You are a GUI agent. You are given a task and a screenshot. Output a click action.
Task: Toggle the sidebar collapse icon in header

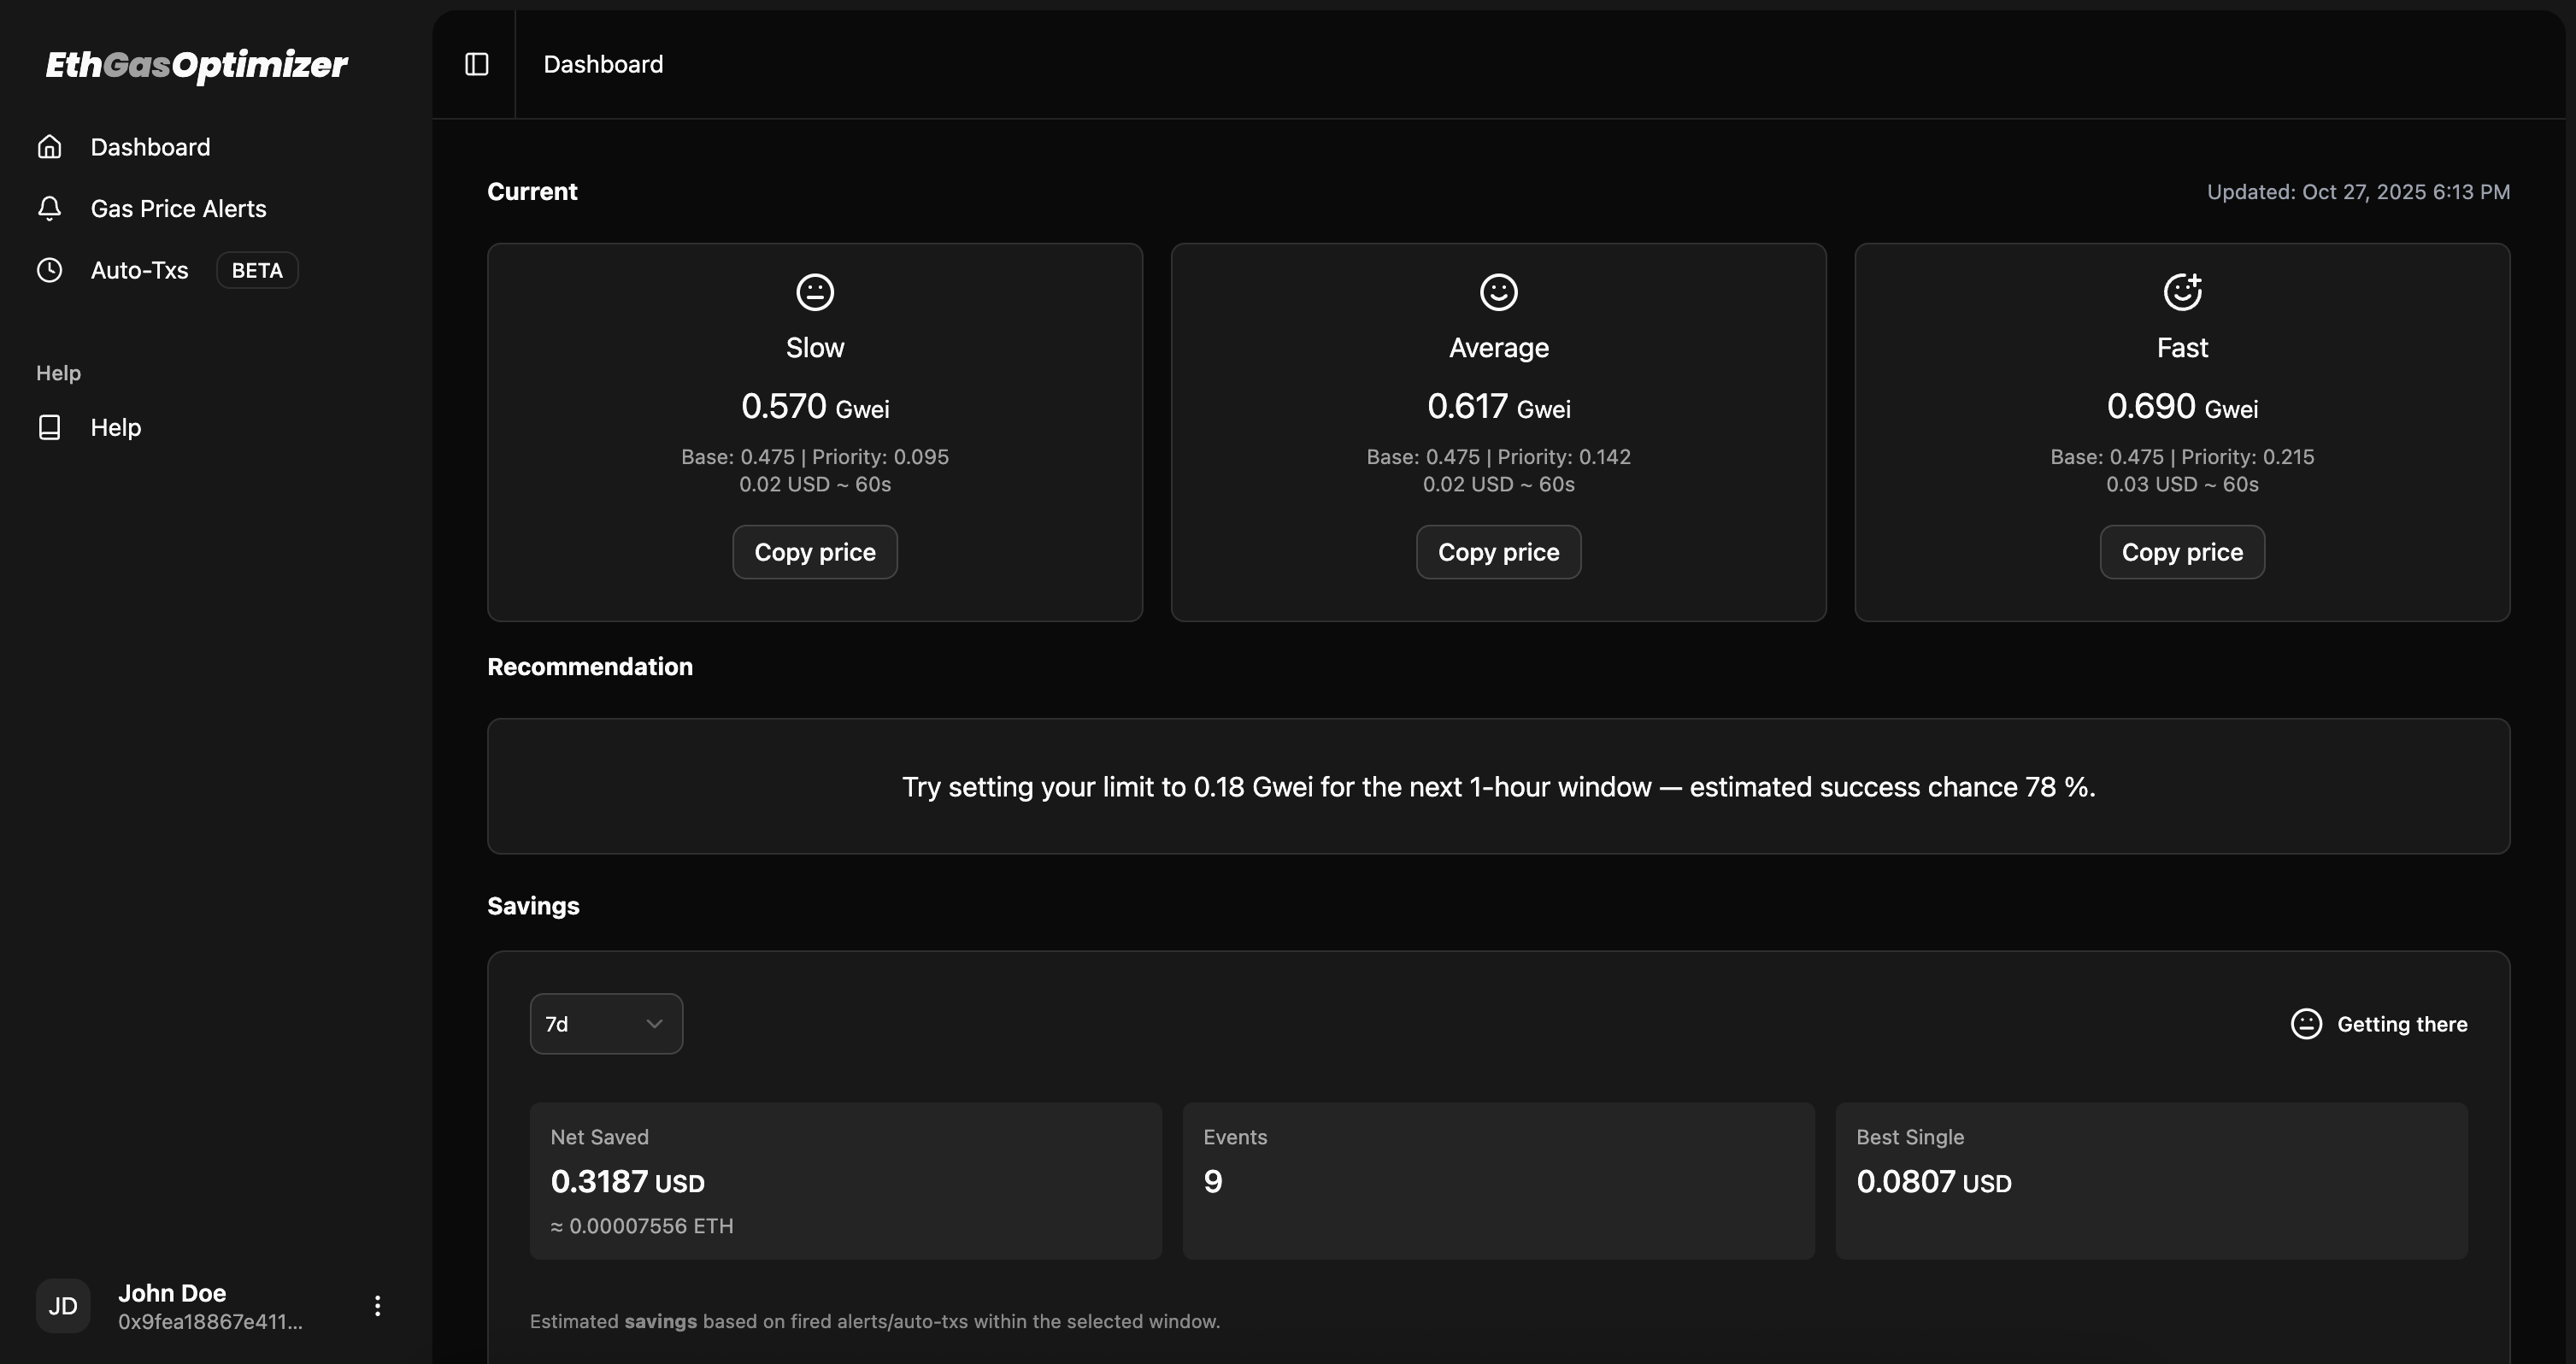476,64
